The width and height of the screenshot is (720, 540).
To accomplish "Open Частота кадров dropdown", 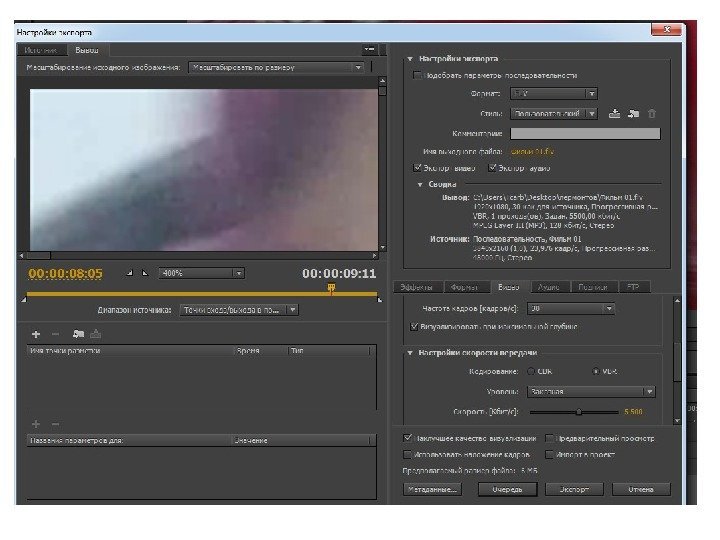I will [571, 309].
